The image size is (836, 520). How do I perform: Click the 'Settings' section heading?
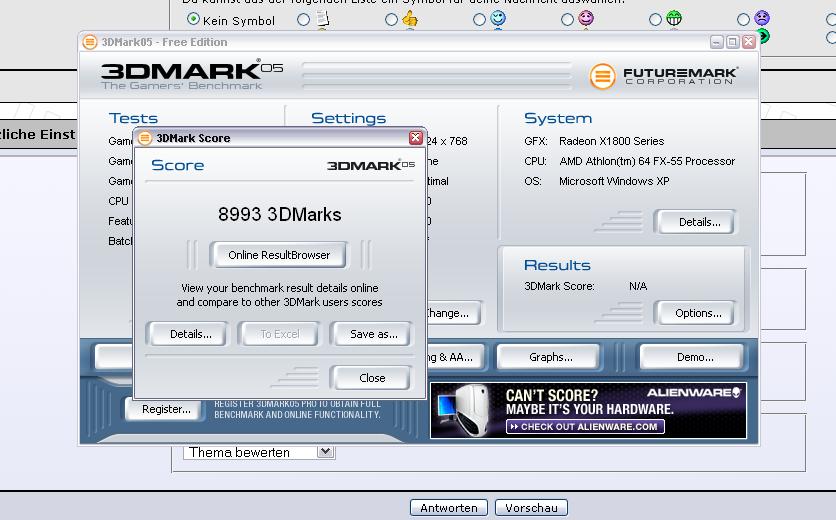coord(348,118)
